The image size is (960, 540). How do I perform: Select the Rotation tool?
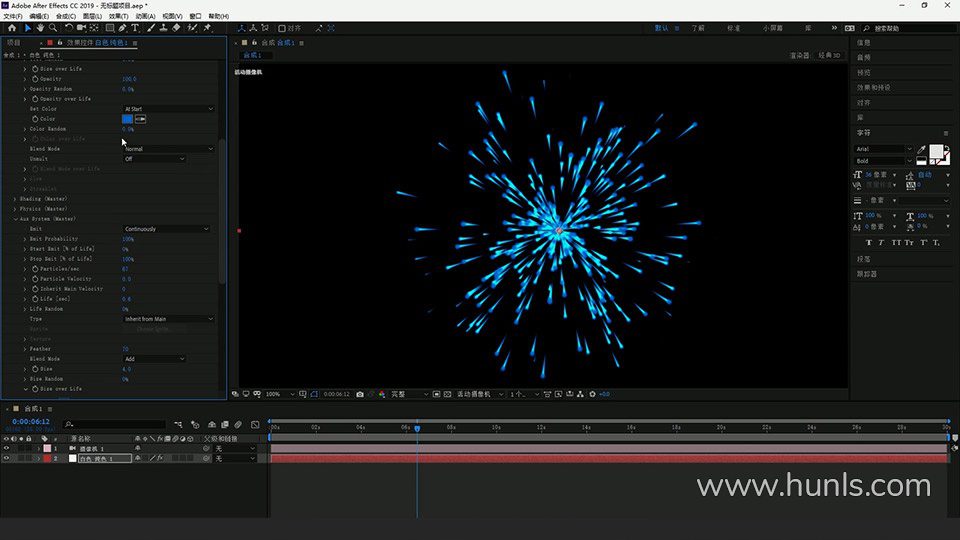point(68,28)
